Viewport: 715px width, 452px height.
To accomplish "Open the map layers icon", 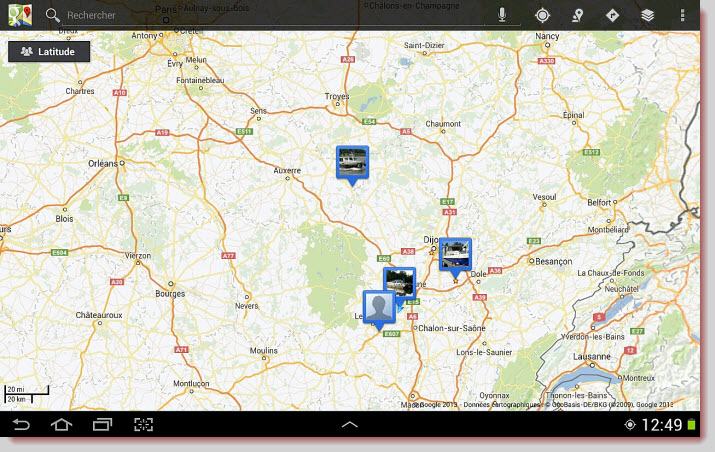I will pyautogui.click(x=648, y=16).
